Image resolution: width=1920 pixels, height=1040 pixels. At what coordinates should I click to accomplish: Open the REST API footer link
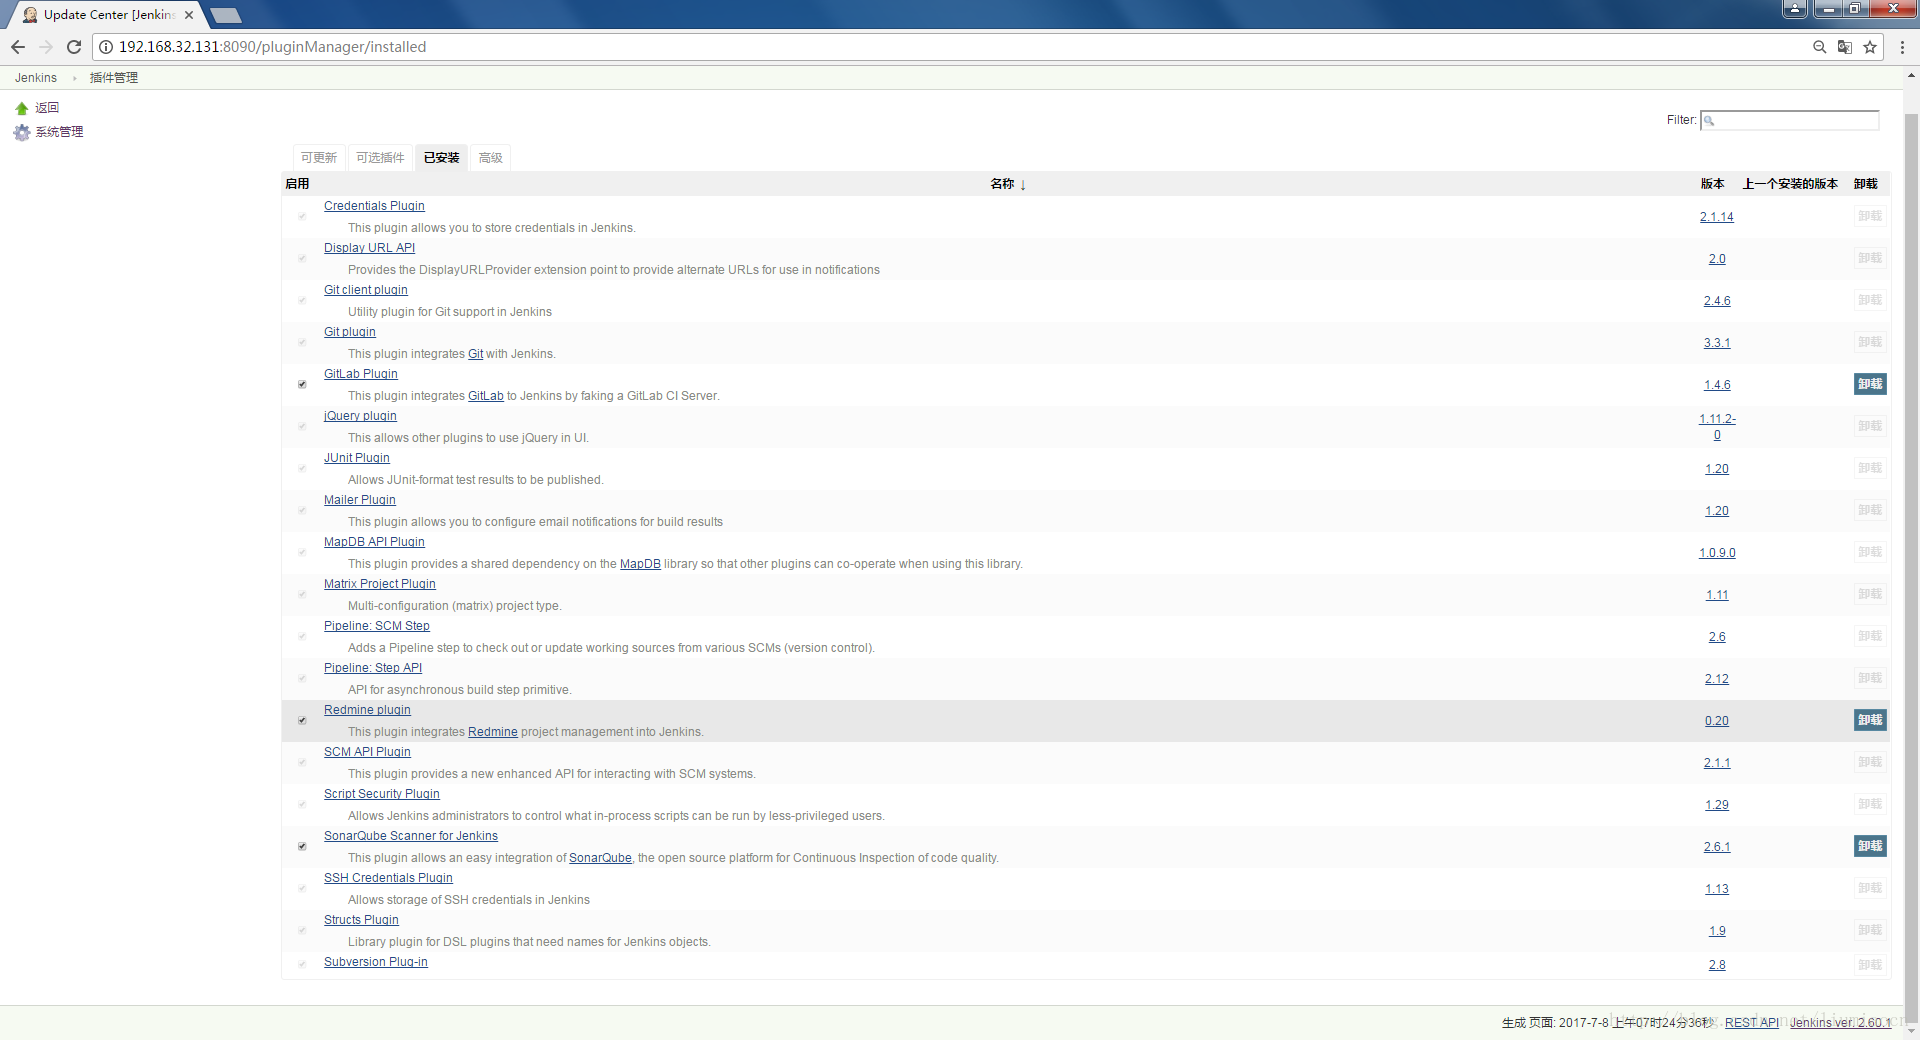point(1752,1023)
